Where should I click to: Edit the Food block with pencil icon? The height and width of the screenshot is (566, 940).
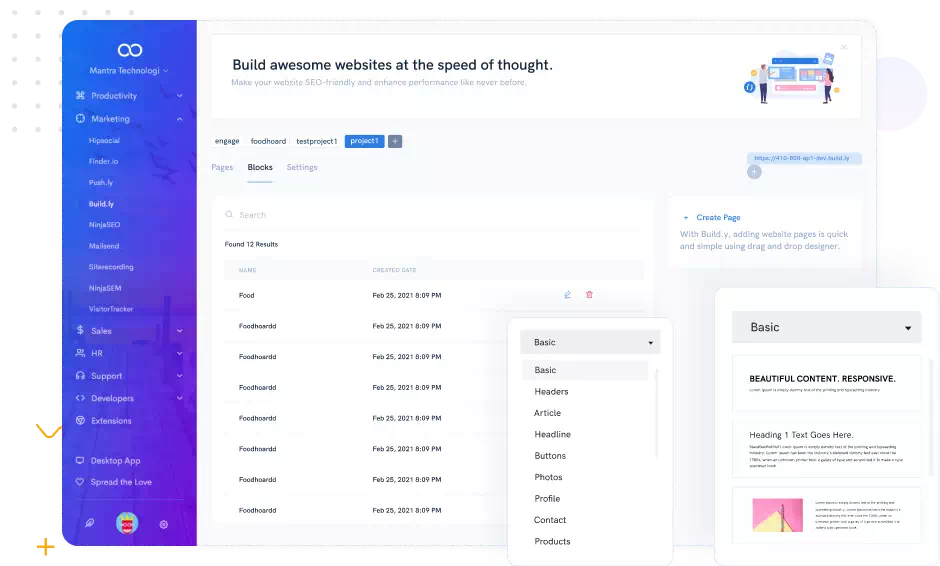coord(567,295)
